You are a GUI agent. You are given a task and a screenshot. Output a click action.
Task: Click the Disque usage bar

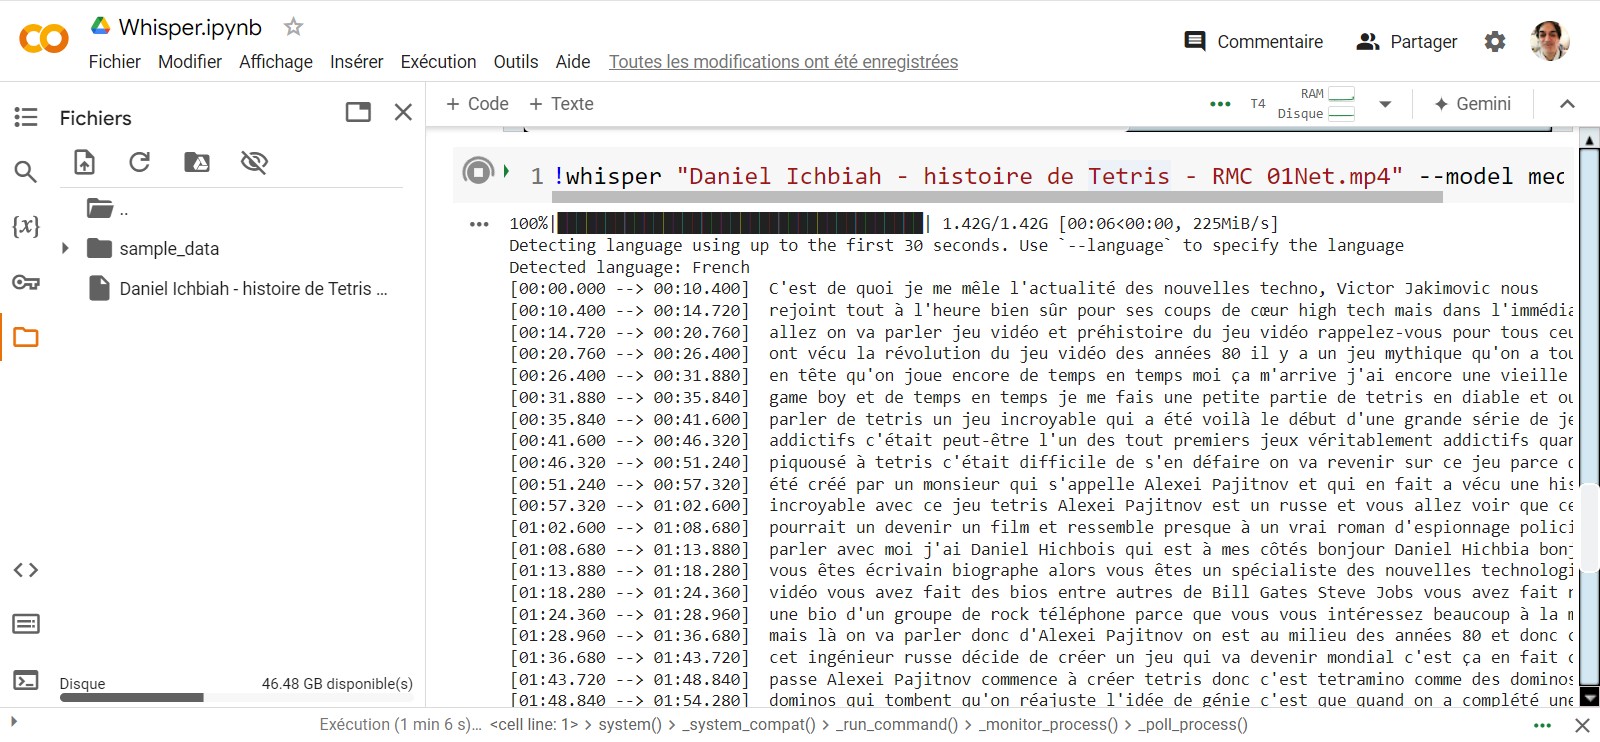[x=236, y=698]
